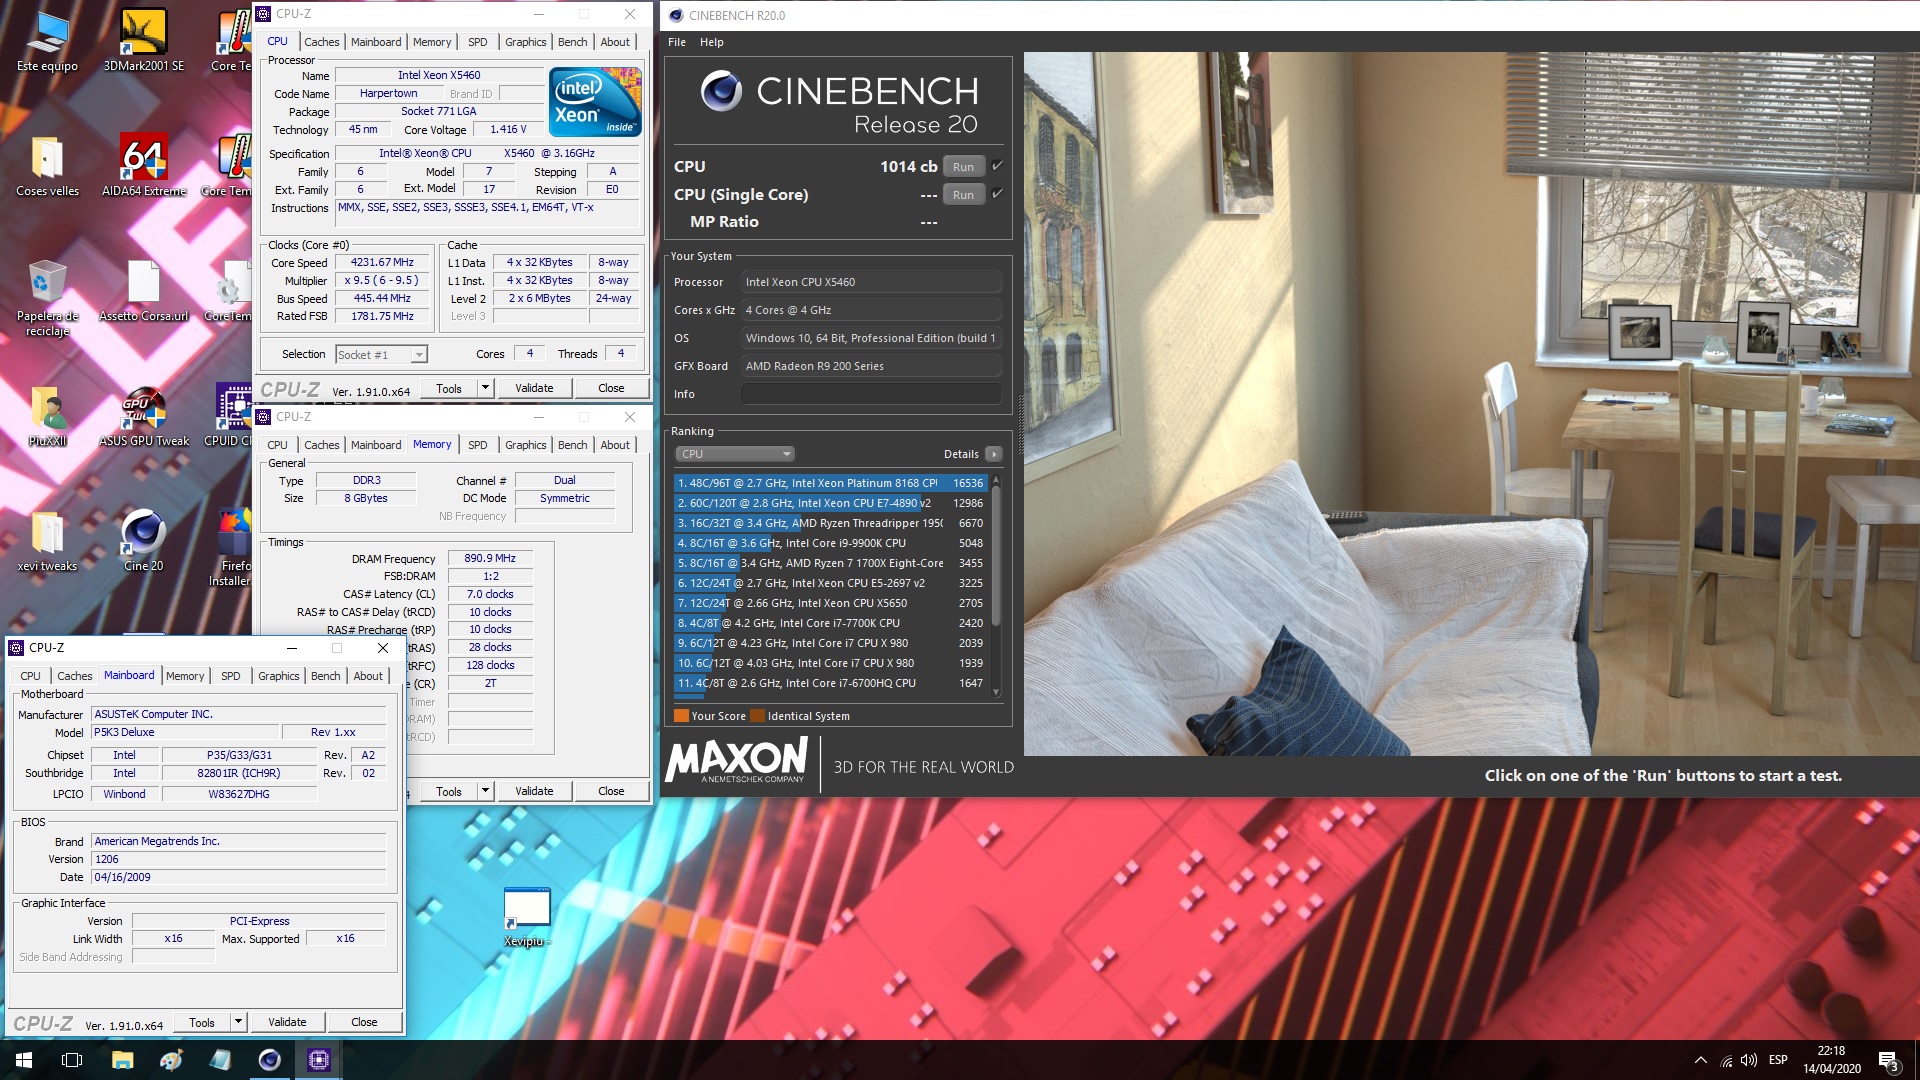Open Tools dropdown arrow in Memory CPU-Z window

(485, 791)
